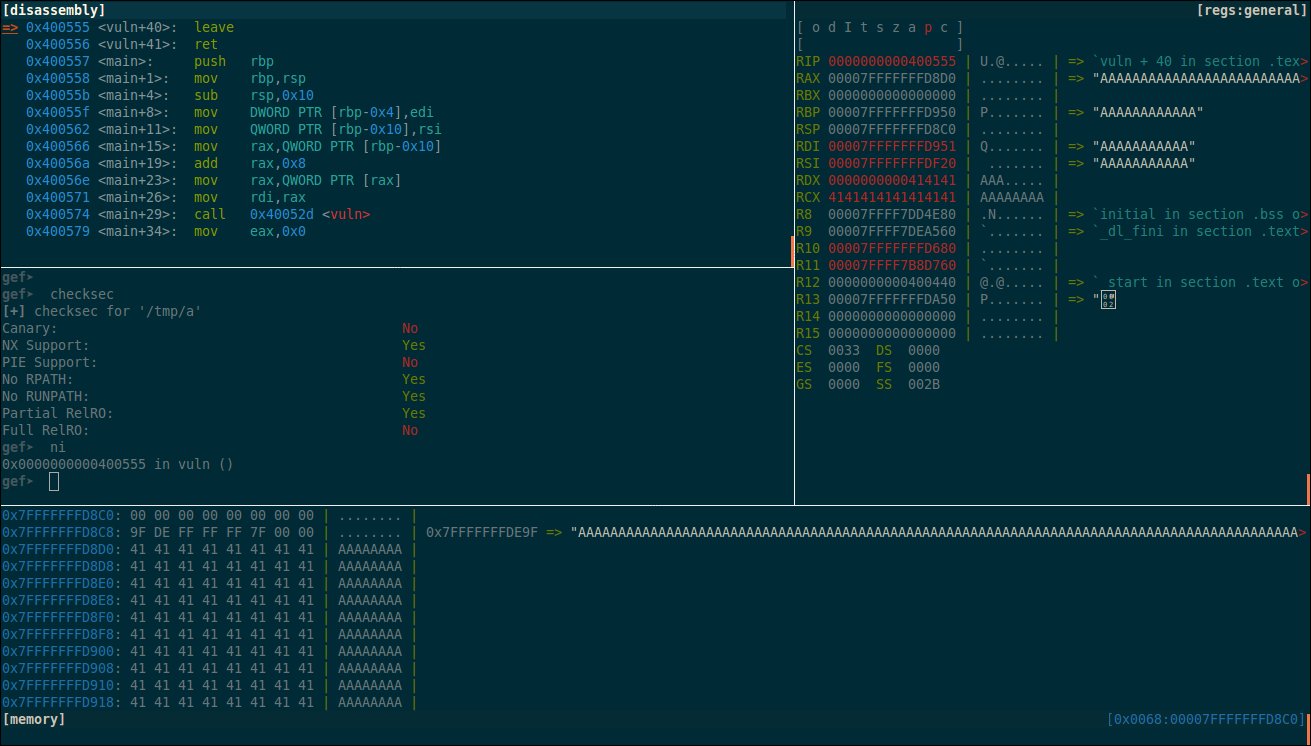Click the R15 register row

928,333
